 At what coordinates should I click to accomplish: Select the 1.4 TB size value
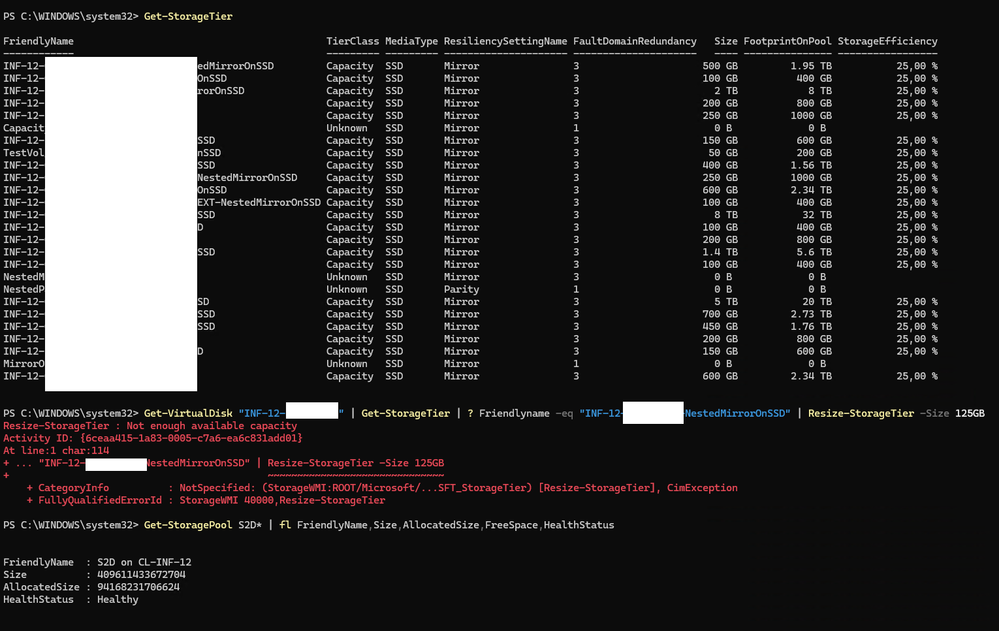[x=720, y=252]
